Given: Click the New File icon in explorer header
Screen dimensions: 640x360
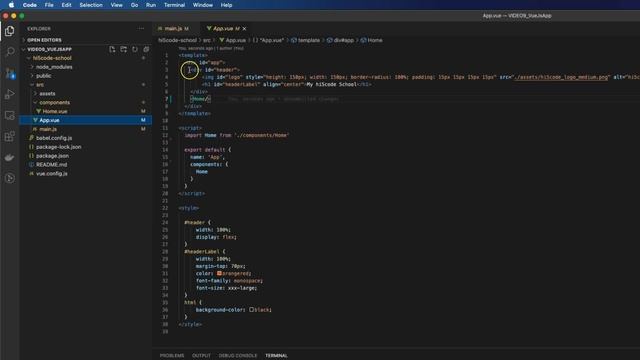Looking at the screenshot, I should pyautogui.click(x=112, y=49).
